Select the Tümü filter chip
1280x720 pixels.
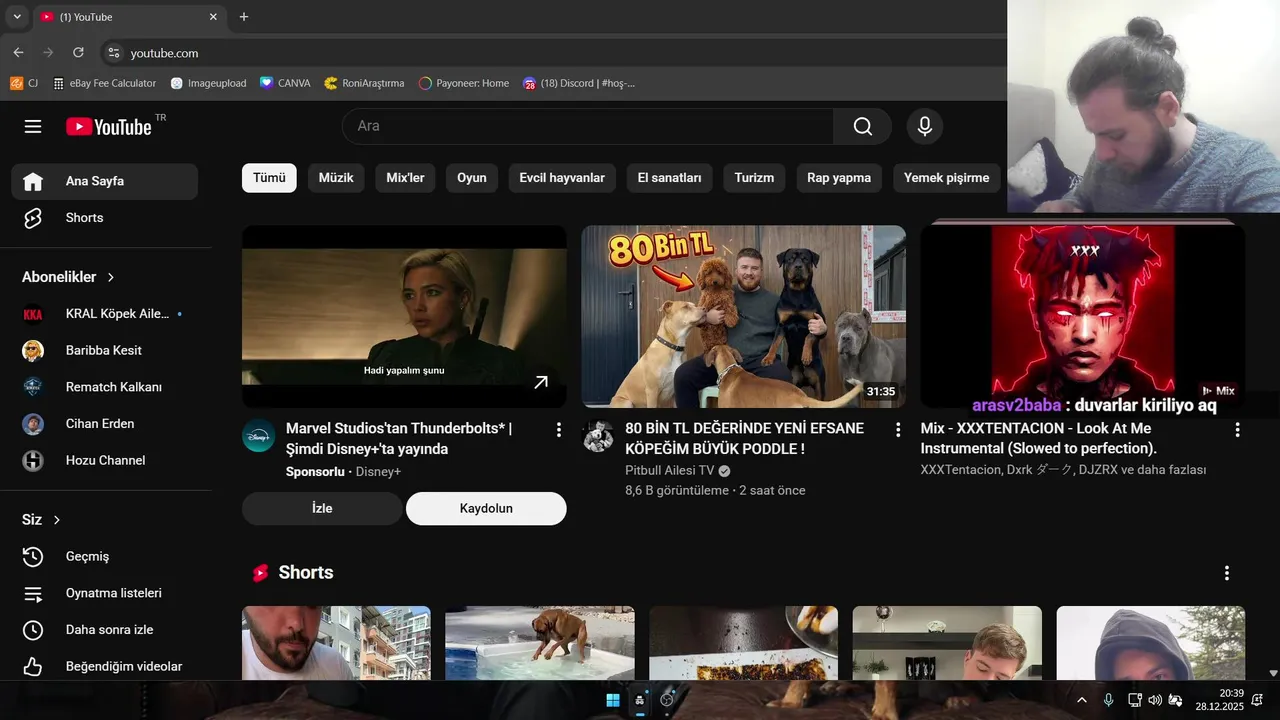[269, 178]
